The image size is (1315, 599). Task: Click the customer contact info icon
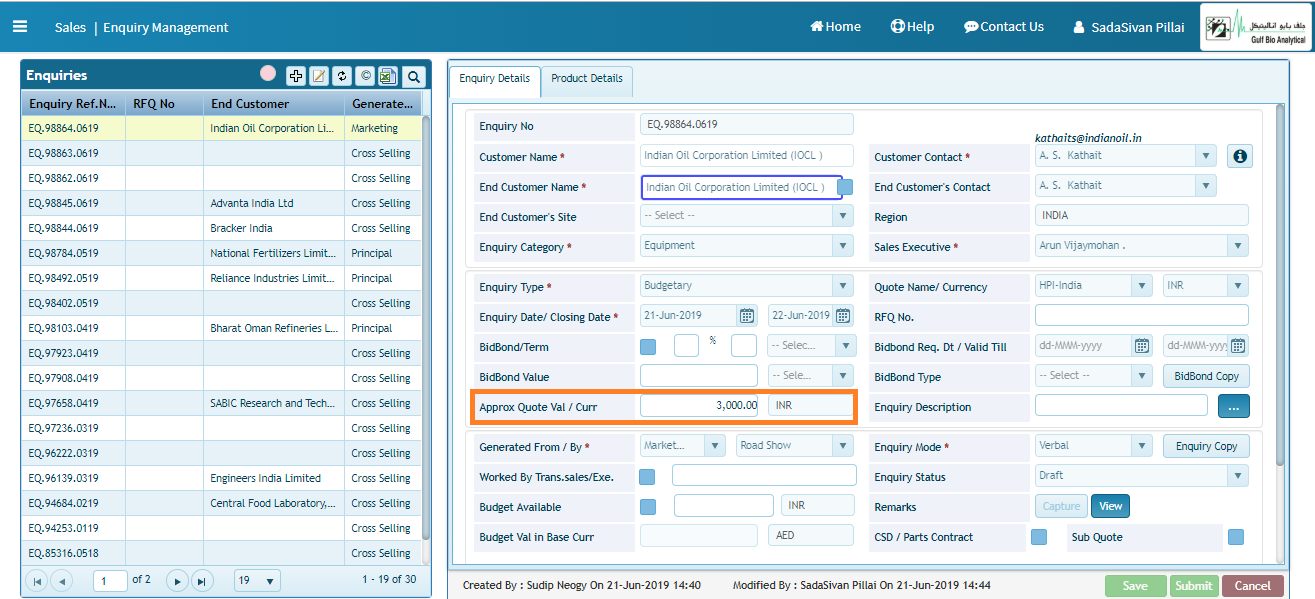click(1240, 156)
